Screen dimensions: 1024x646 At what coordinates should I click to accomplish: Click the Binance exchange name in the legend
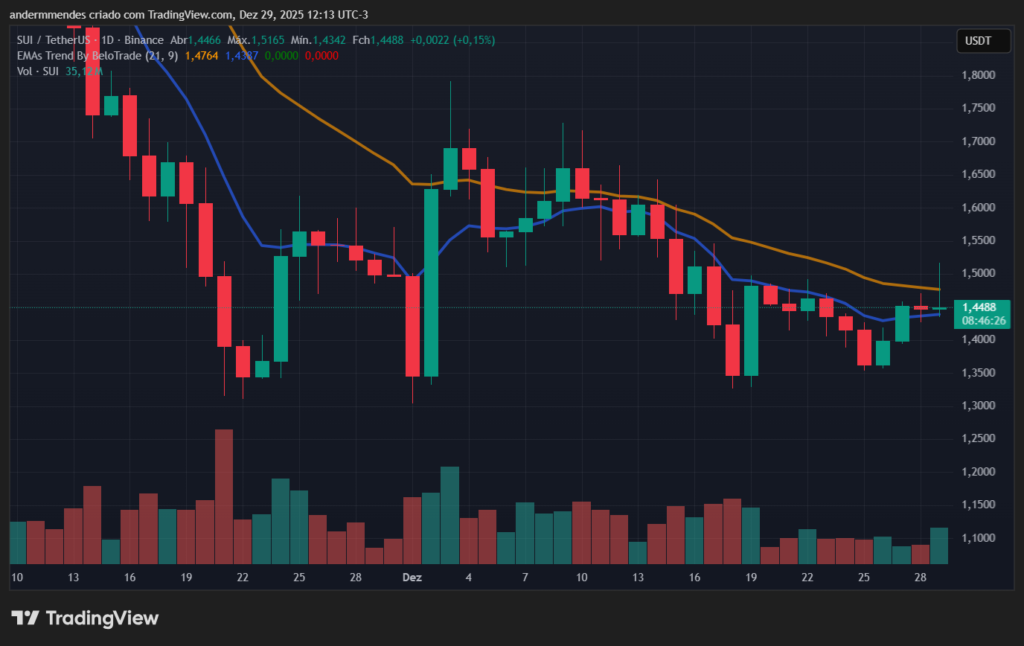click(143, 40)
